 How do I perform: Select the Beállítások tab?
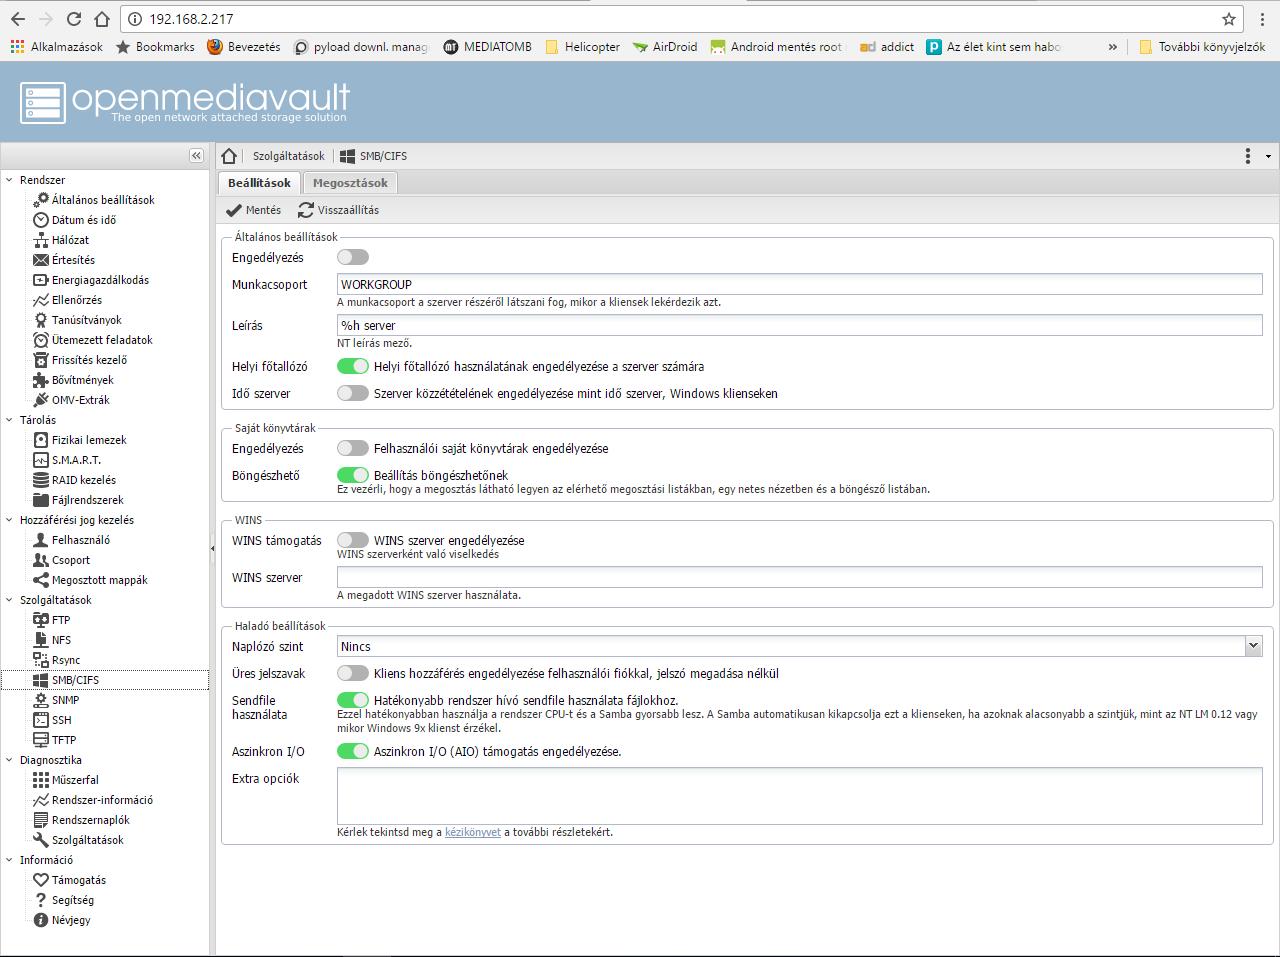(259, 183)
